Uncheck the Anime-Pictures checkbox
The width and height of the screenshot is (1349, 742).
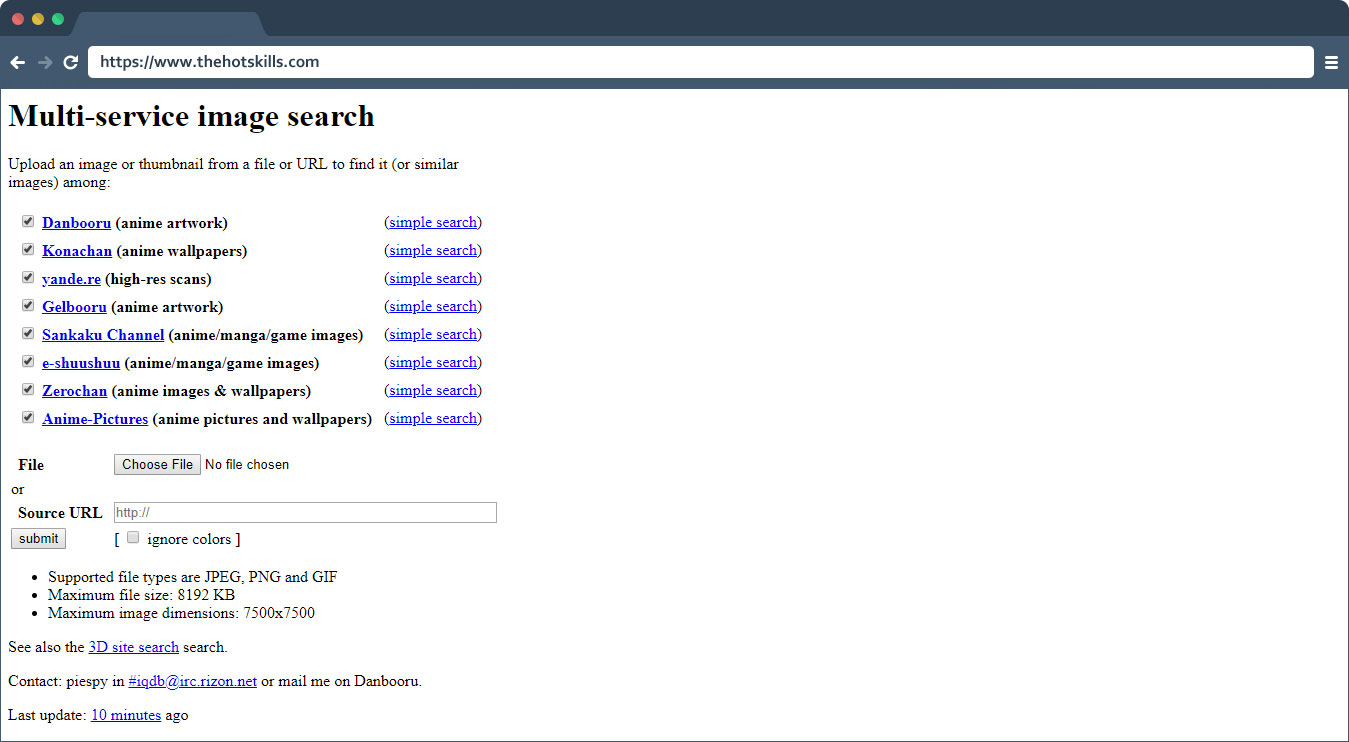click(28, 418)
